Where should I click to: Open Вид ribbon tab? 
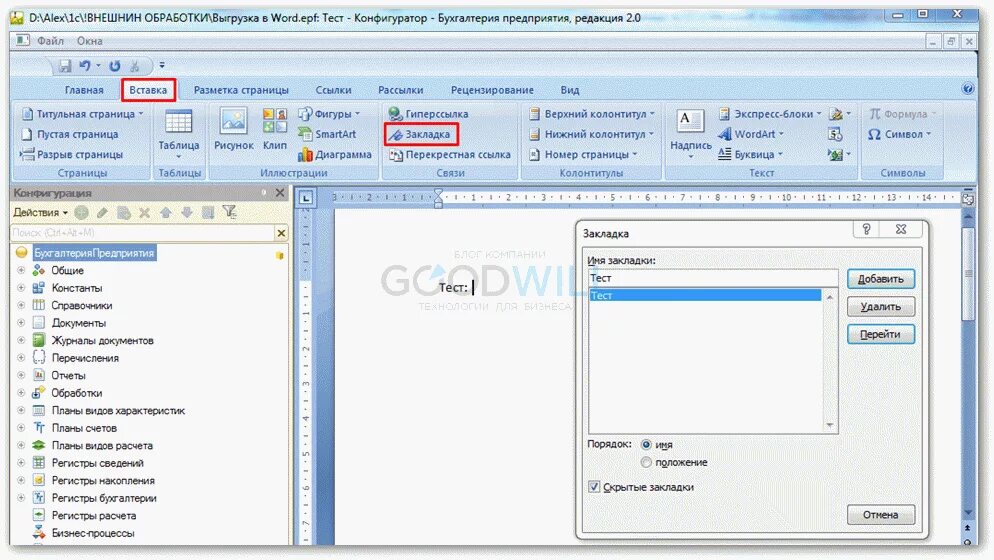click(x=569, y=90)
